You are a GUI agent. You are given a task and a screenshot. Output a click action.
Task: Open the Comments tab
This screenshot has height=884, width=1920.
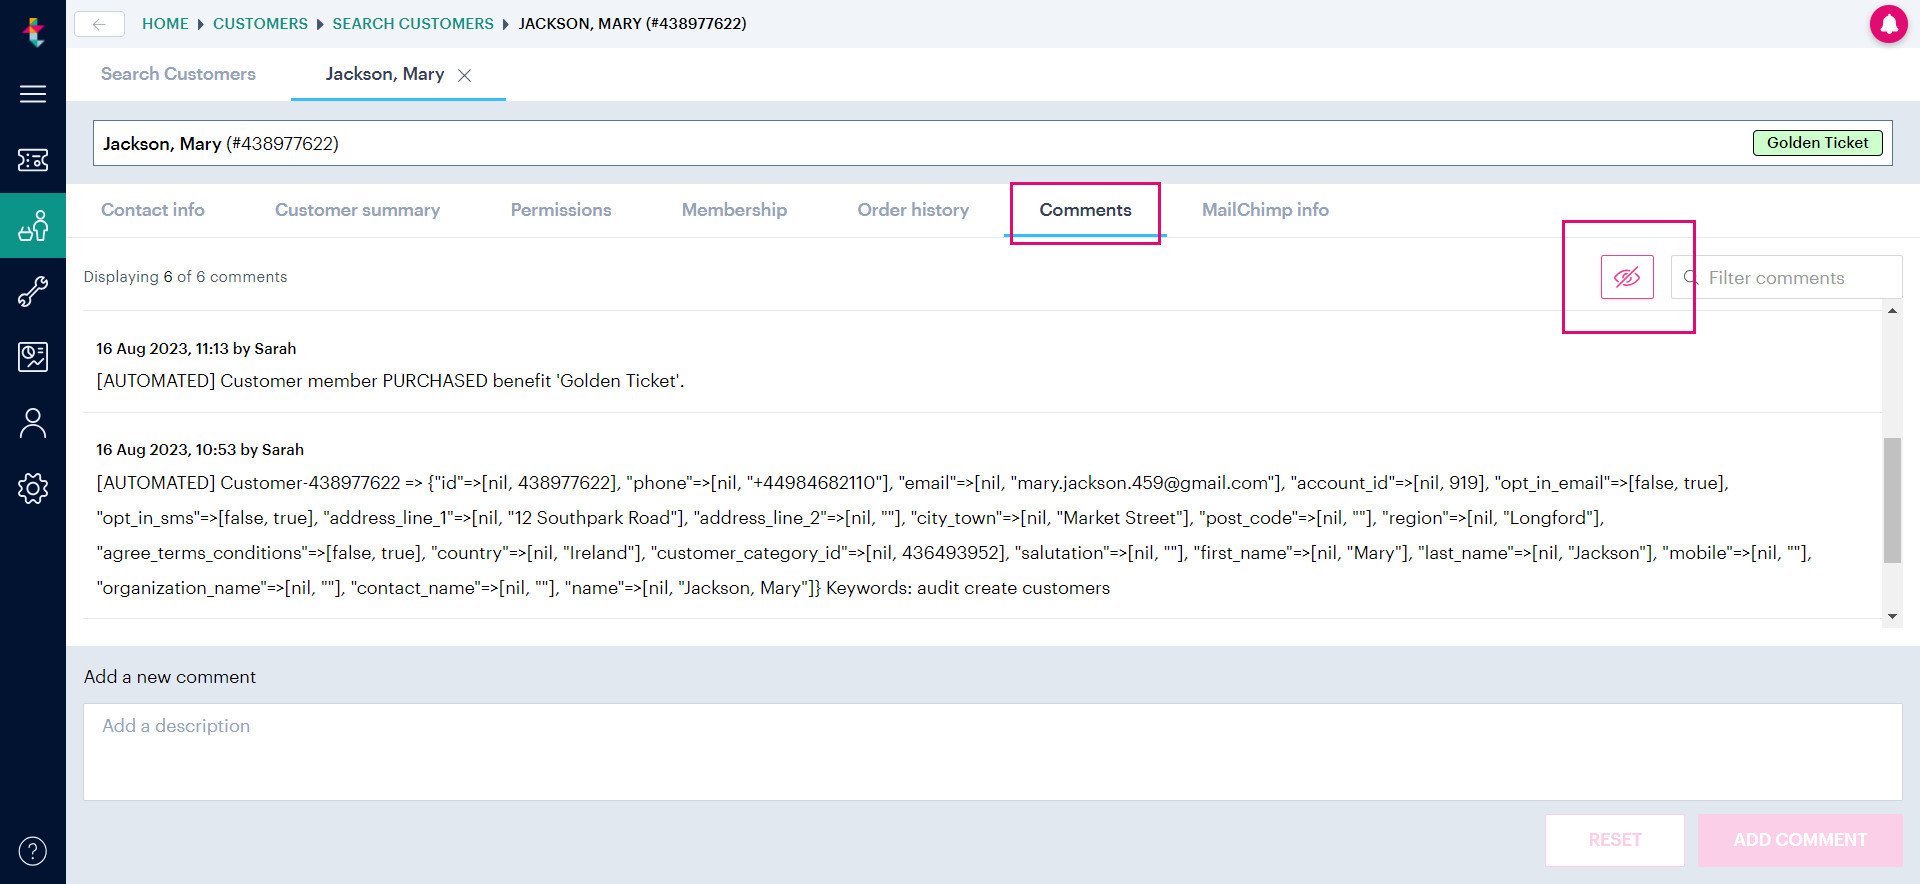tap(1085, 210)
